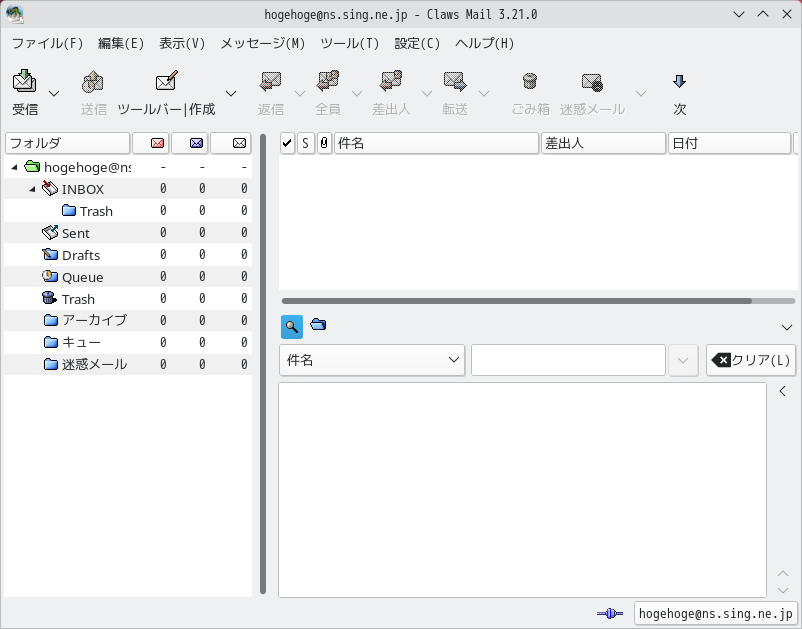
Task: Click the Receive mail (受信) toolbar icon
Action: tap(25, 81)
